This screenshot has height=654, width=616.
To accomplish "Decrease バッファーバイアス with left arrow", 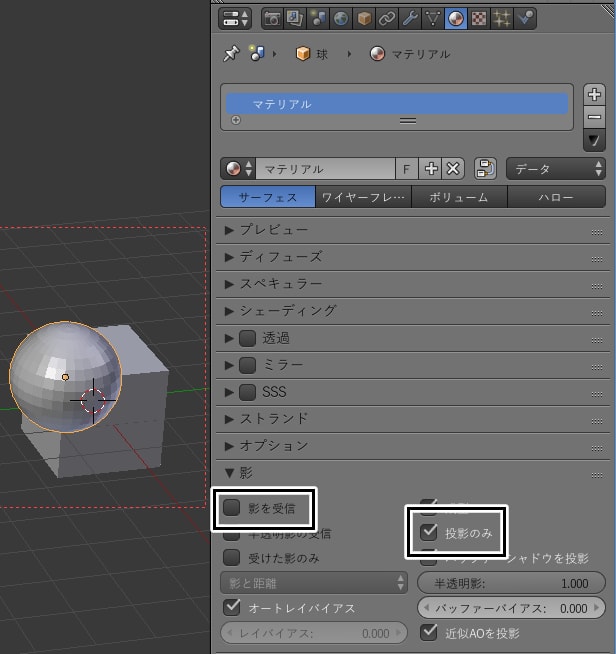I will [x=426, y=608].
